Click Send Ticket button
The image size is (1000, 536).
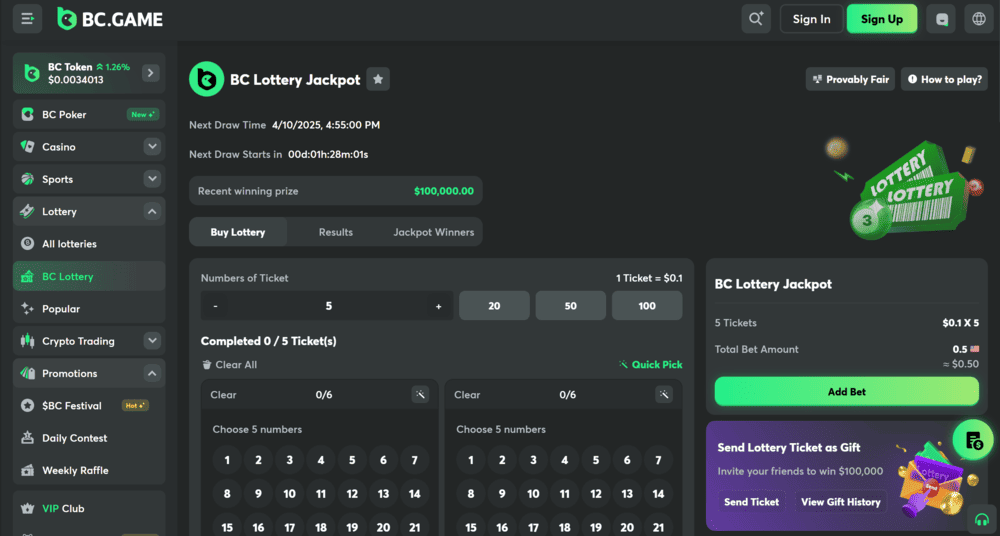pos(751,502)
